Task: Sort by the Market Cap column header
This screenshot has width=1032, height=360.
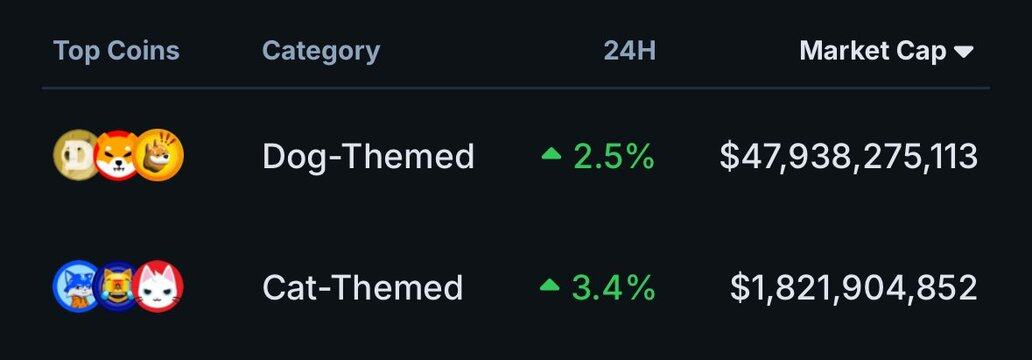Action: (872, 51)
